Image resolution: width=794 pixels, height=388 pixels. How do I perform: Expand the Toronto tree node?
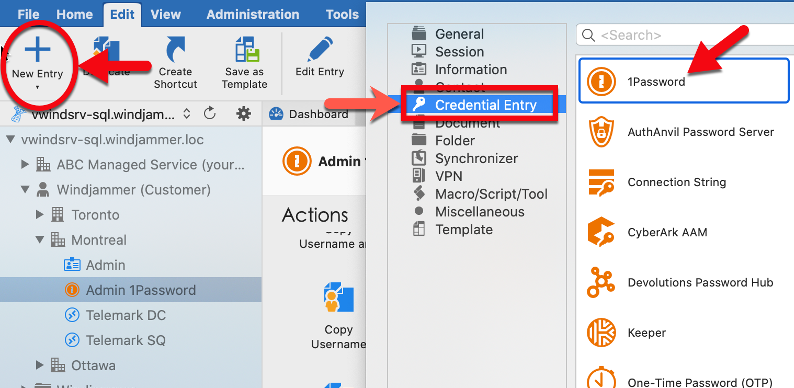click(x=40, y=215)
